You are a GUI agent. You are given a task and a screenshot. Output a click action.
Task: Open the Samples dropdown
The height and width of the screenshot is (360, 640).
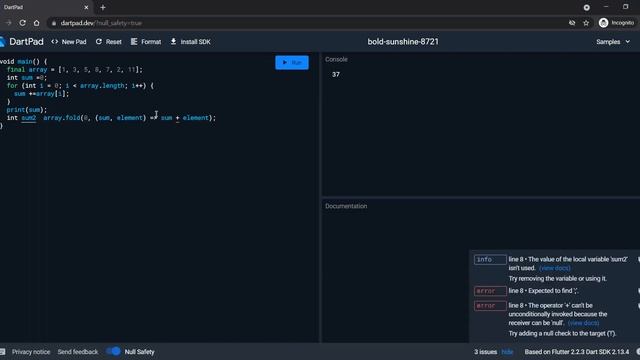(613, 42)
